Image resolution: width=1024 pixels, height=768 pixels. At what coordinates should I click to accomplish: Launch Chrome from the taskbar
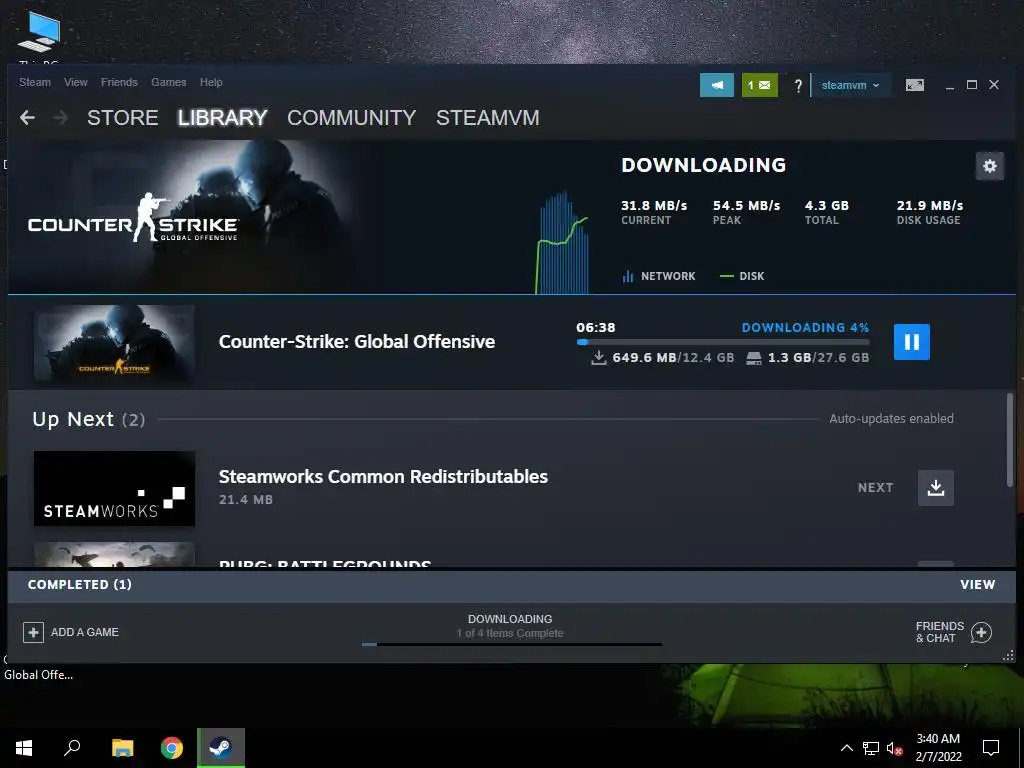tap(172, 748)
